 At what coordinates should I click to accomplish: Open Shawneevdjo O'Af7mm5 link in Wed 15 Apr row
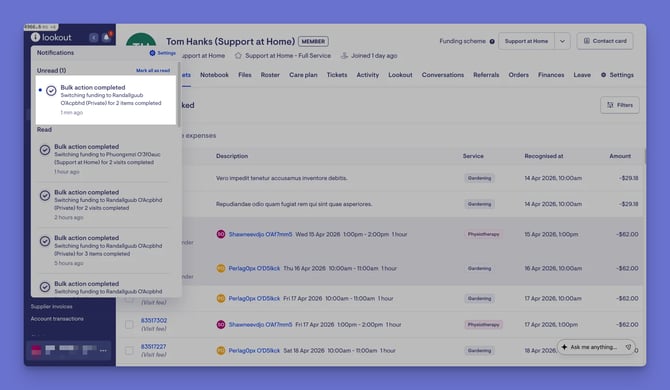click(x=260, y=234)
